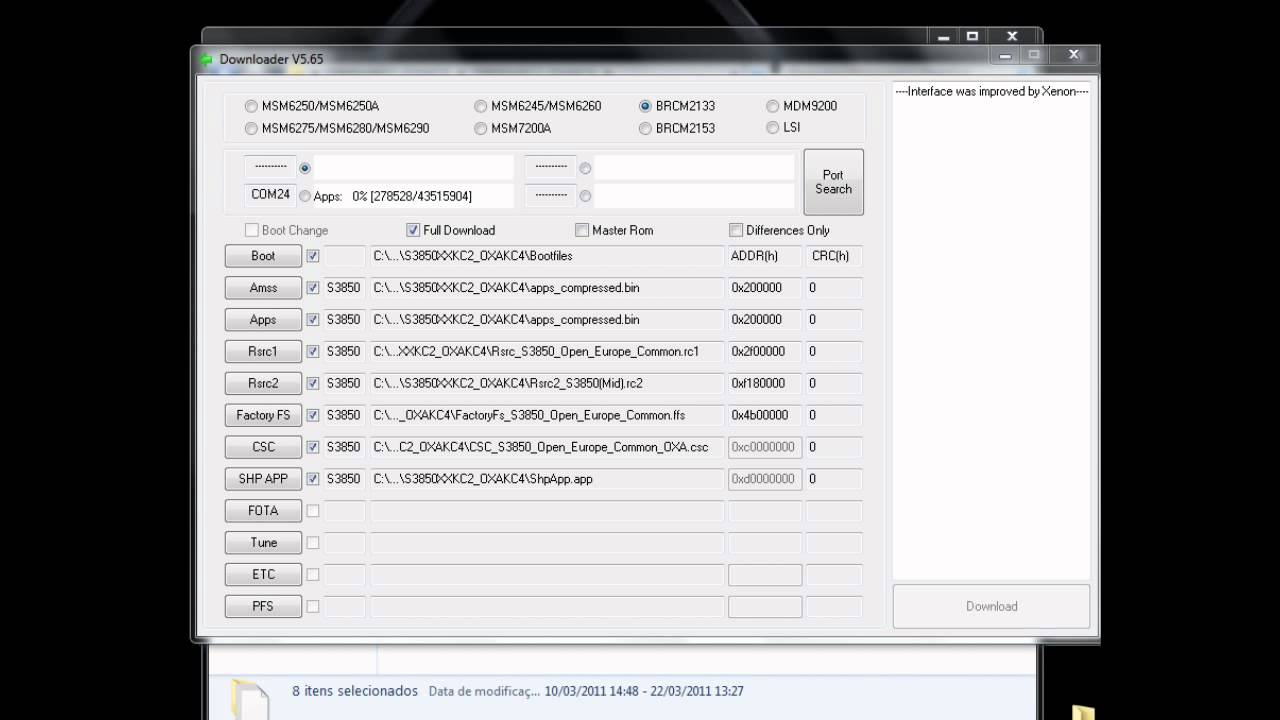Click the Rsrc1 file button
1280x720 pixels.
263,352
